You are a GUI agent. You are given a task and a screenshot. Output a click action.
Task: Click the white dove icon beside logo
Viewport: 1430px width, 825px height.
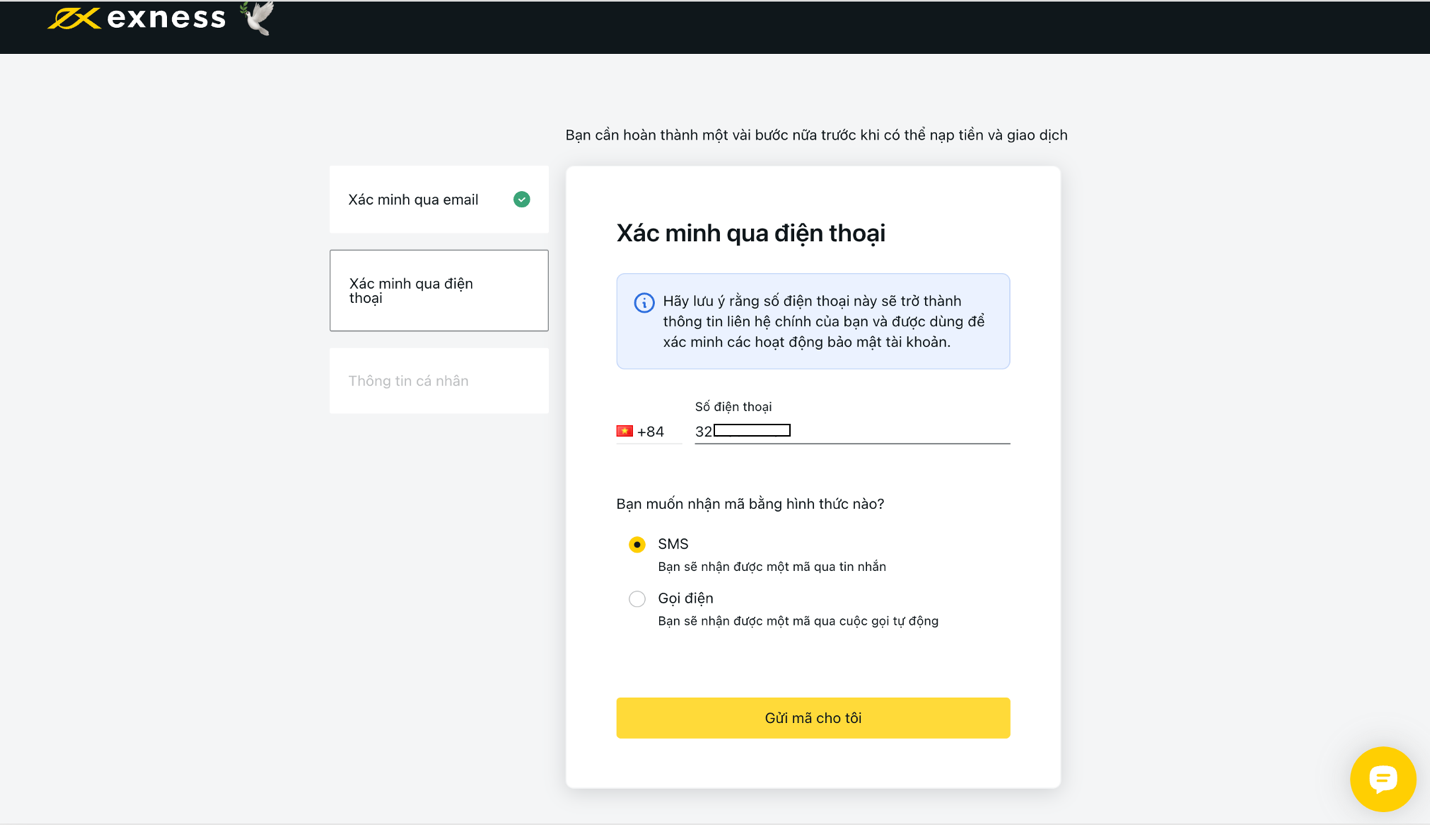pyautogui.click(x=257, y=18)
